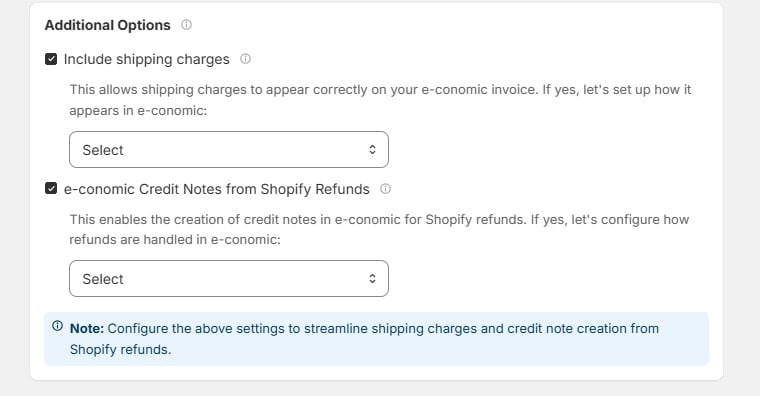Click up-down arrows on shipping charges select
The width and height of the screenshot is (760, 396).
click(x=372, y=149)
